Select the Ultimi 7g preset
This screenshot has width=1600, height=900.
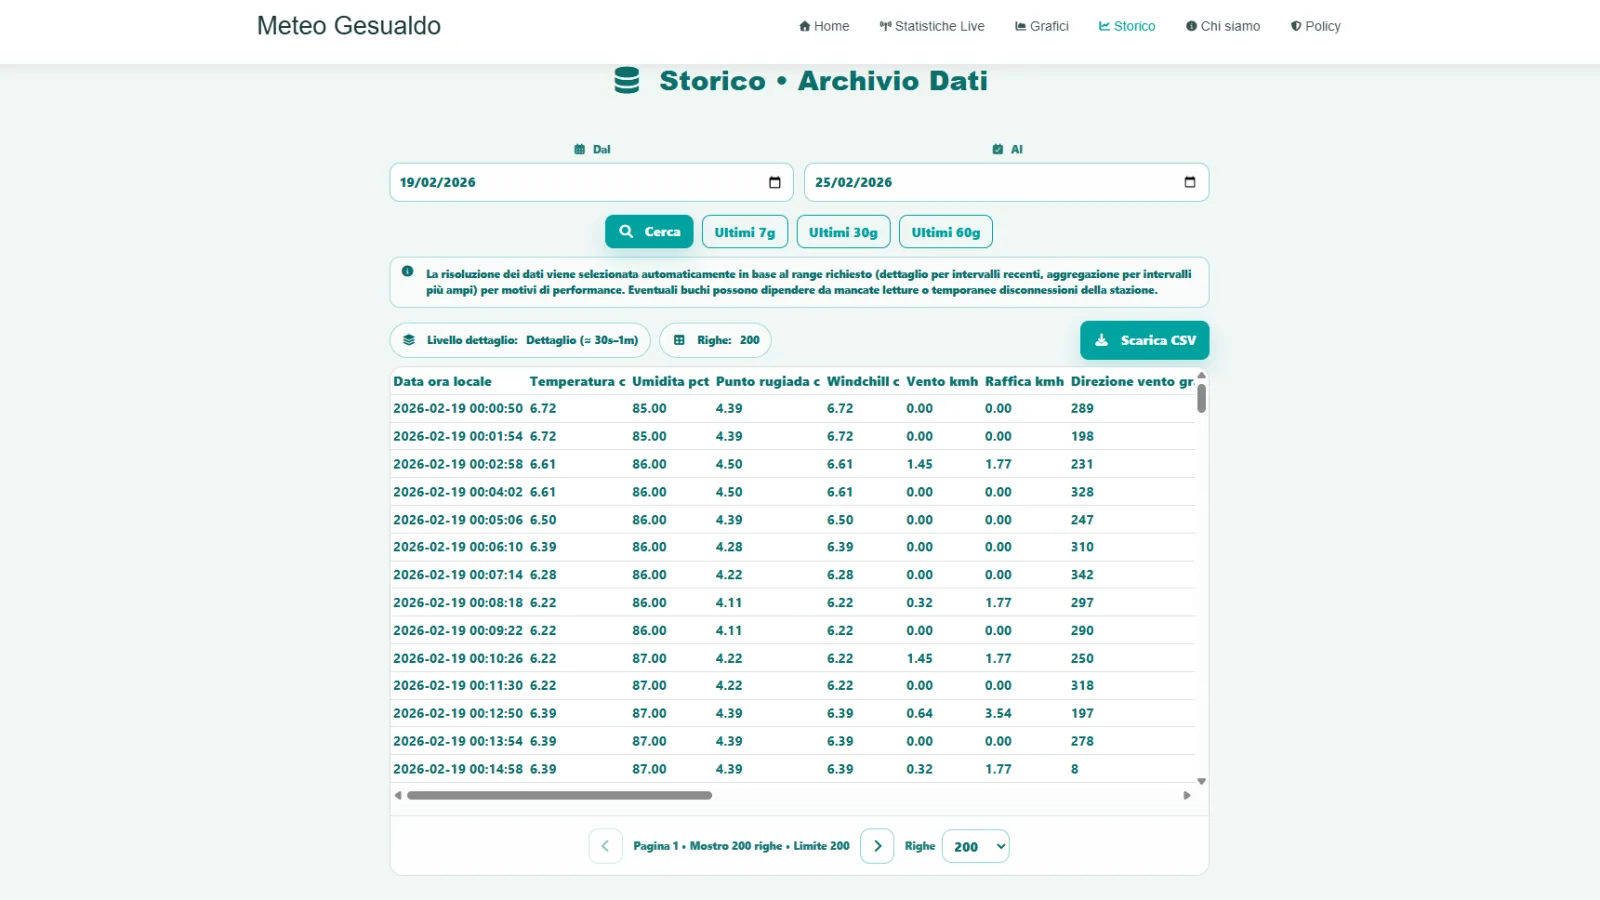coord(745,232)
